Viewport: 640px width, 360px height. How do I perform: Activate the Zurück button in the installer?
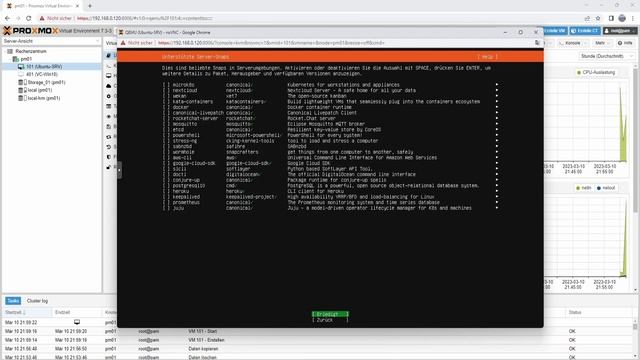[x=330, y=320]
